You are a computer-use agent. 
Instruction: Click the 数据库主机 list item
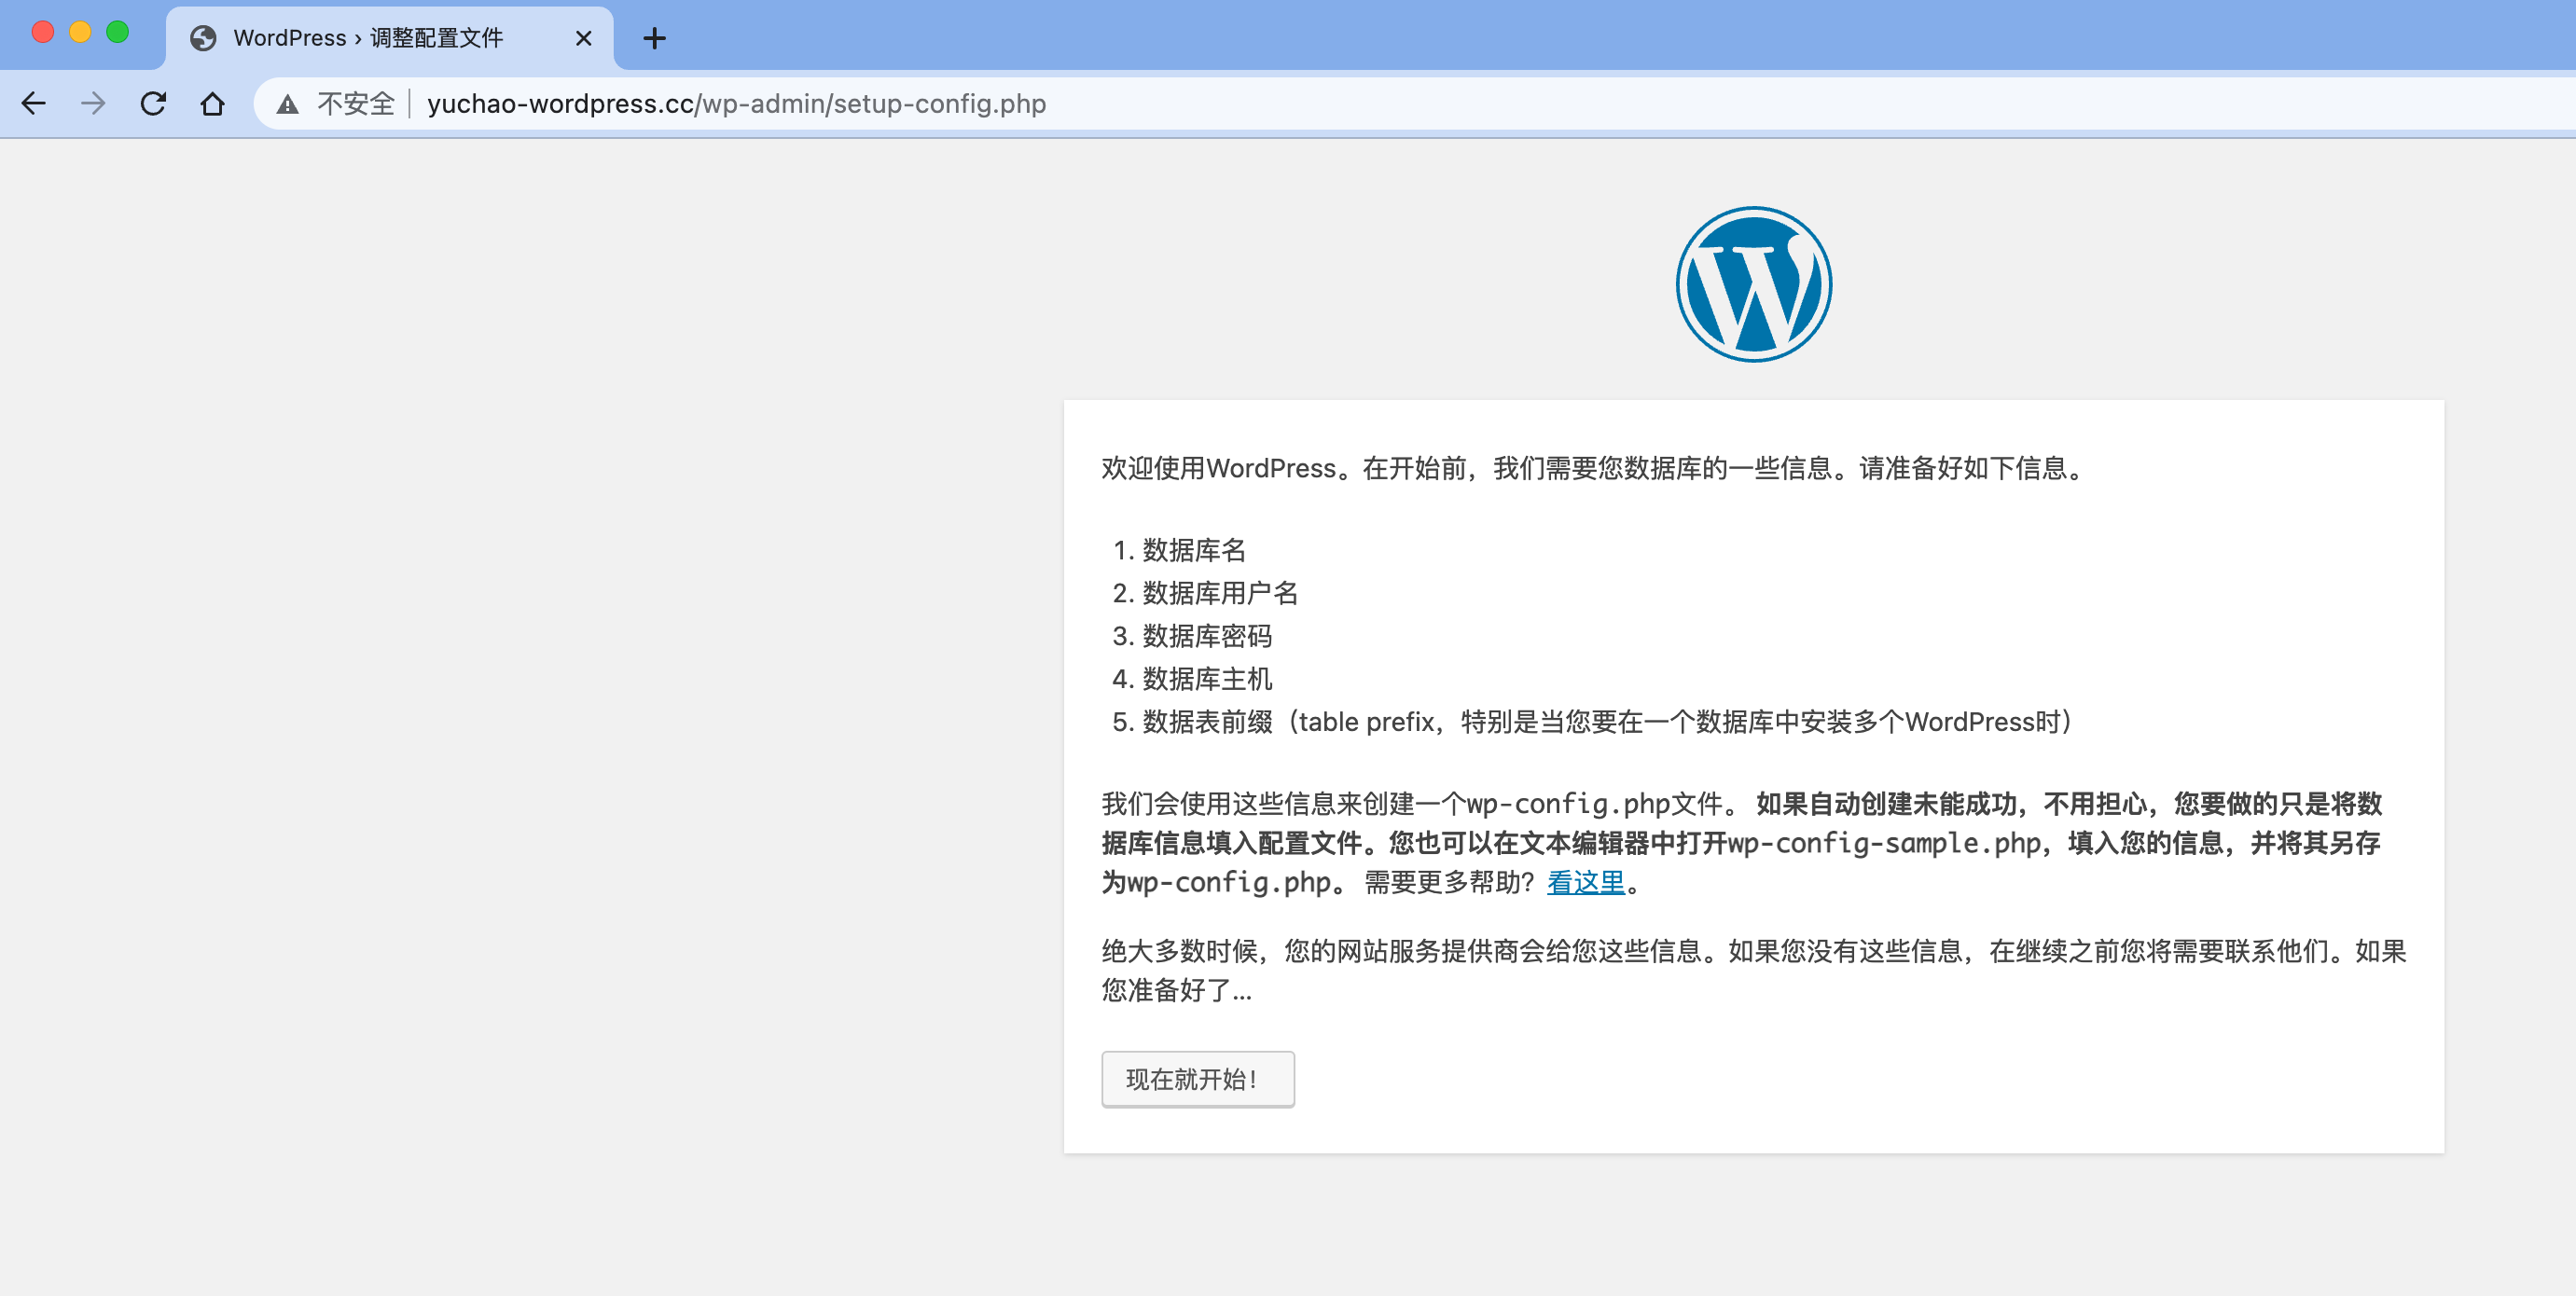pyautogui.click(x=1207, y=679)
